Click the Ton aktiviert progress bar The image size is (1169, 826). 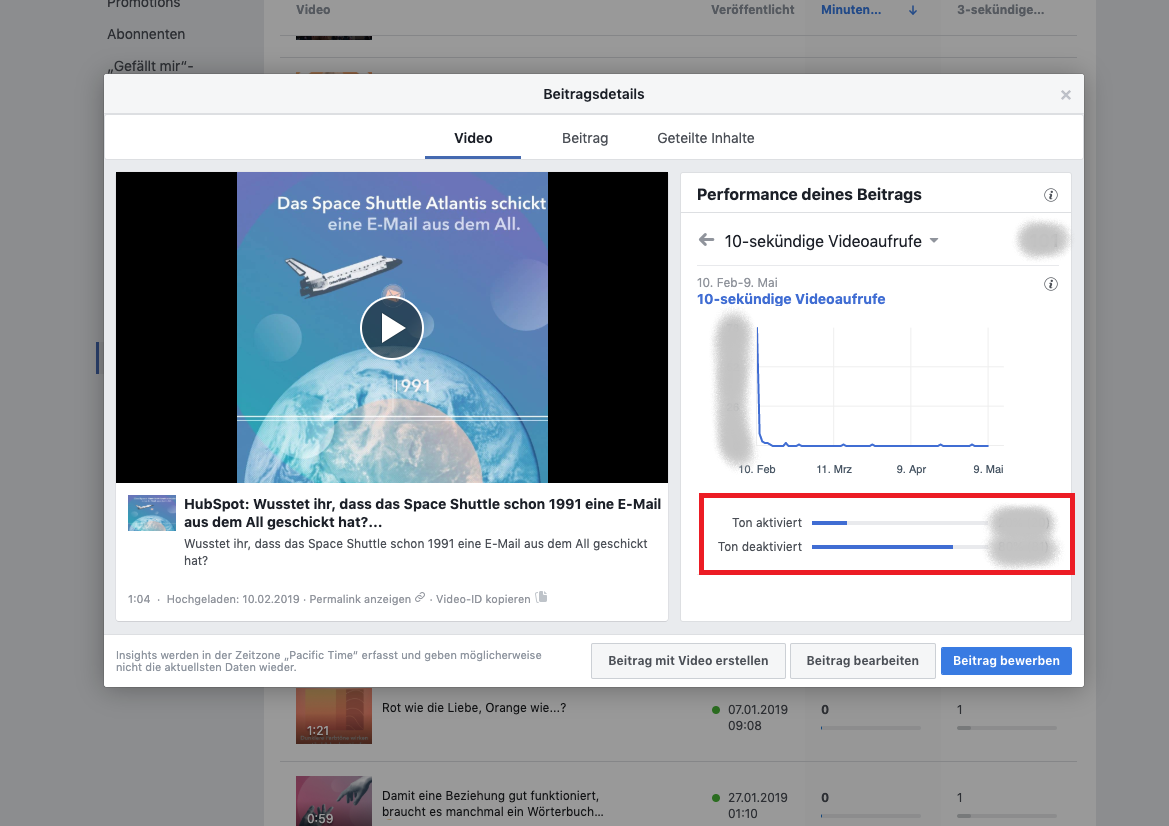click(900, 523)
